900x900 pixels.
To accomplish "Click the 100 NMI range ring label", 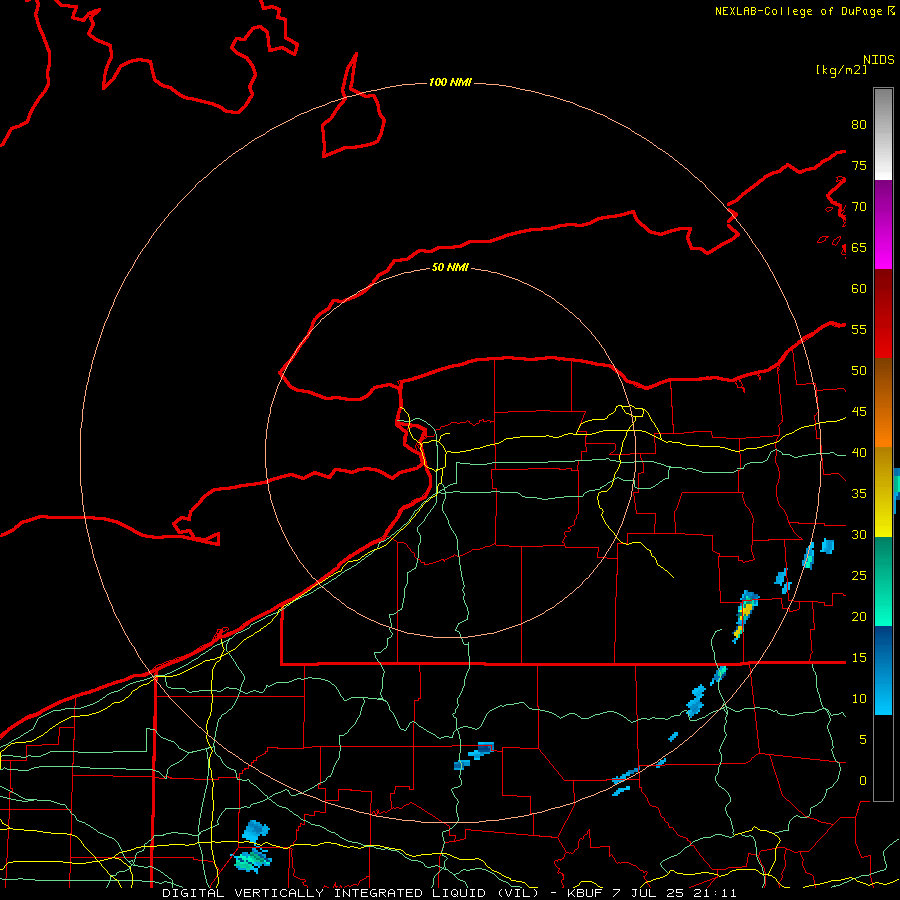I will click(x=450, y=83).
